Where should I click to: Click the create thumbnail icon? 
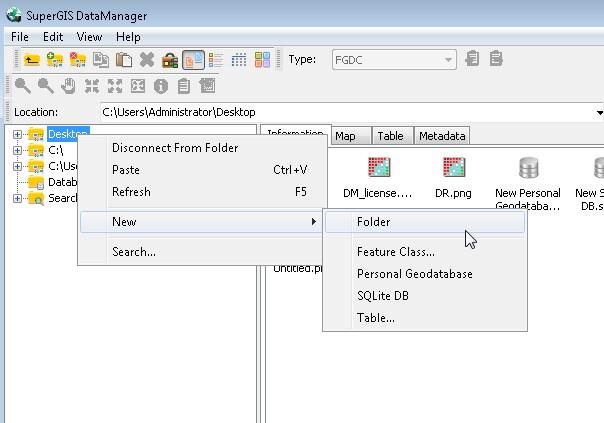coord(207,86)
